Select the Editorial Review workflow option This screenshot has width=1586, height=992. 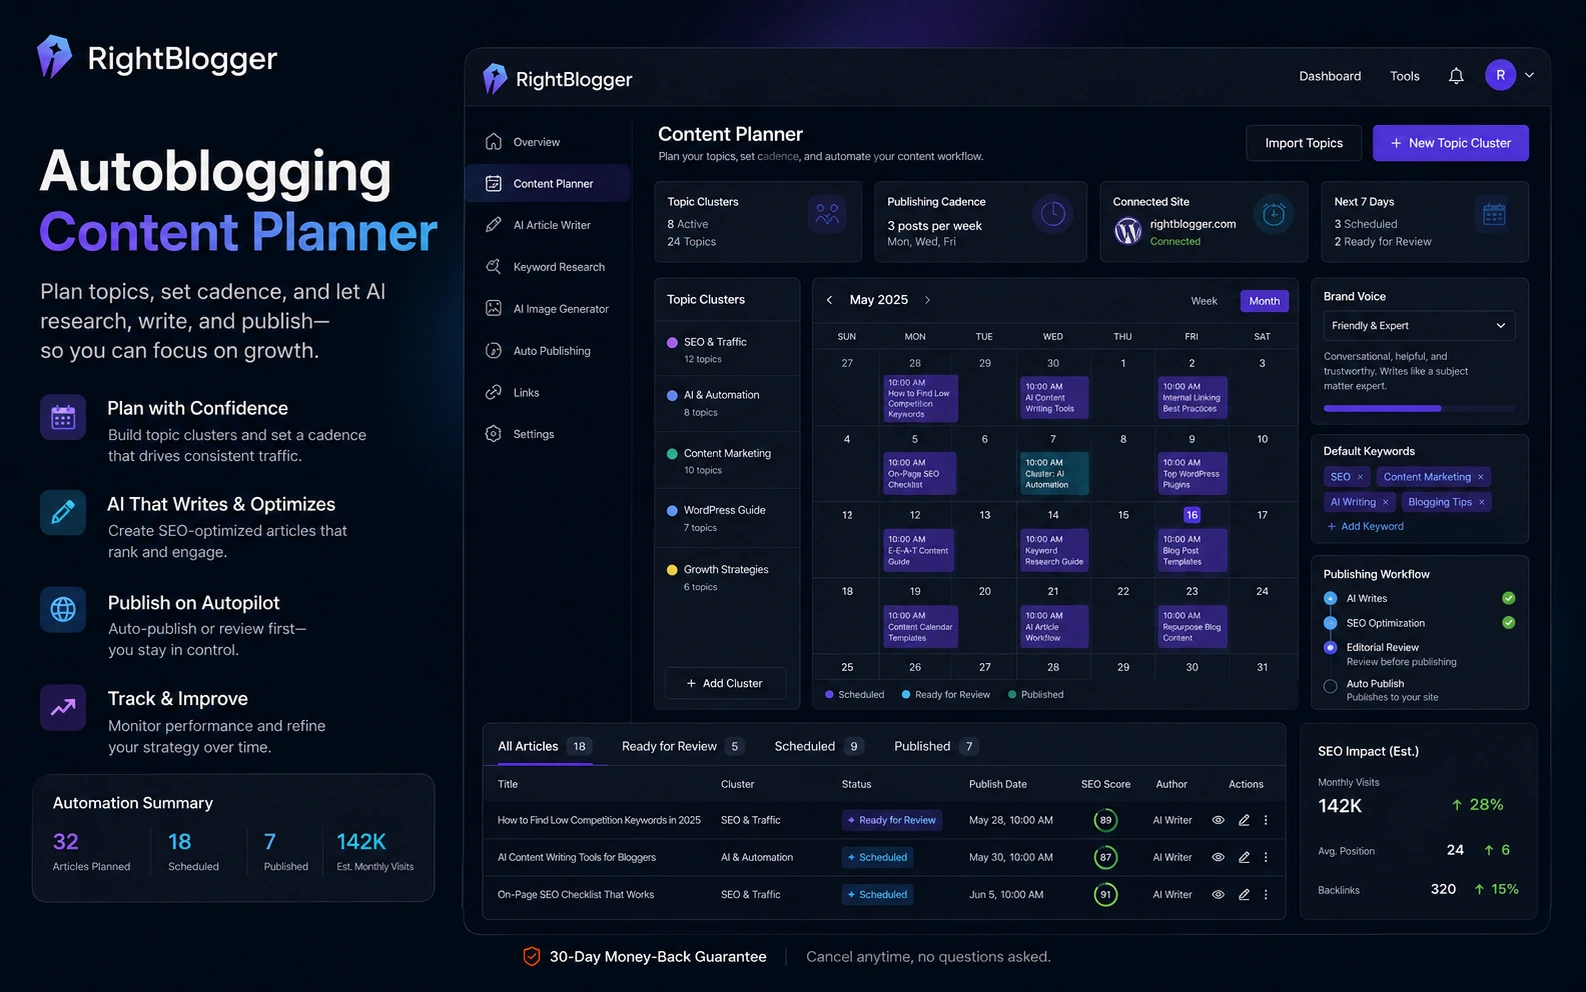point(1330,647)
